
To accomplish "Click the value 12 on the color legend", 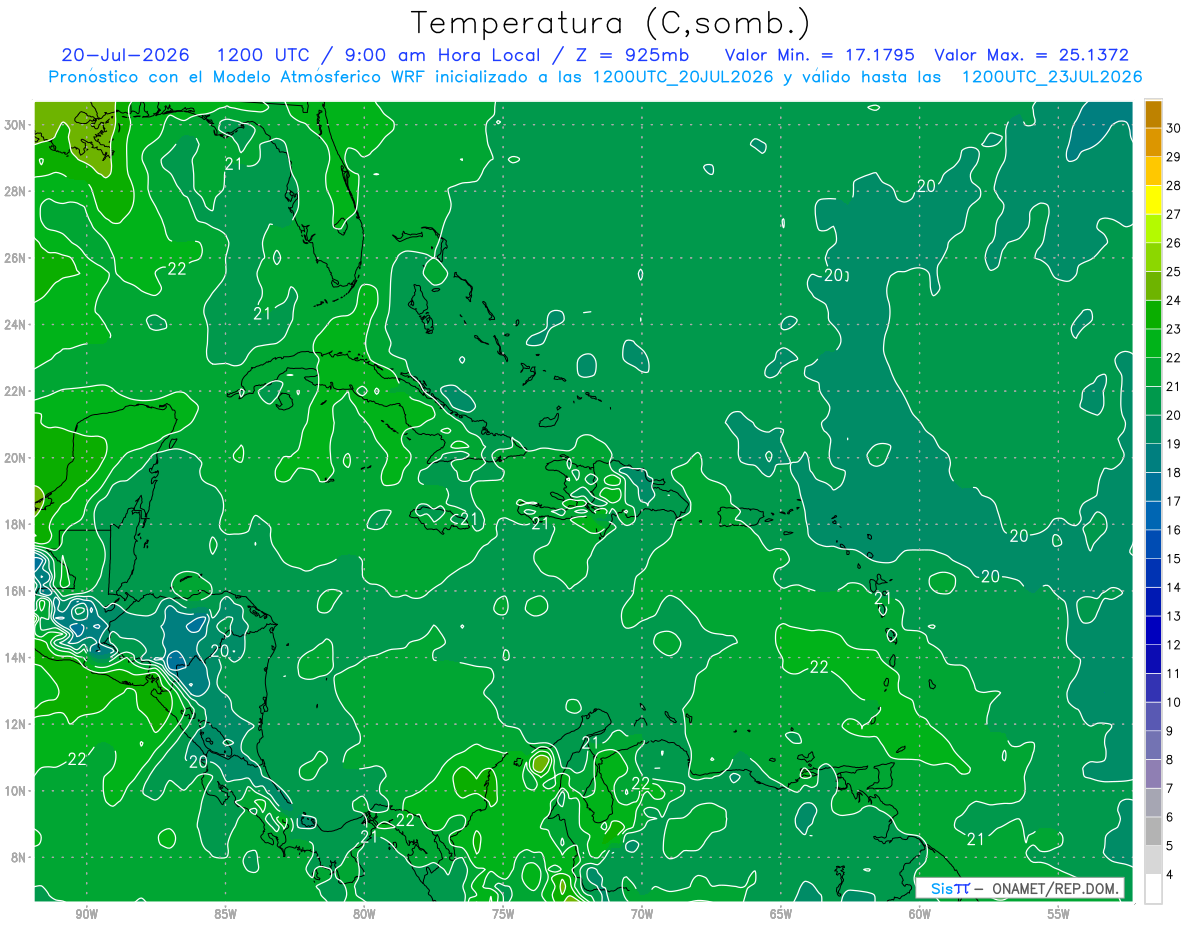I will coord(1174,645).
